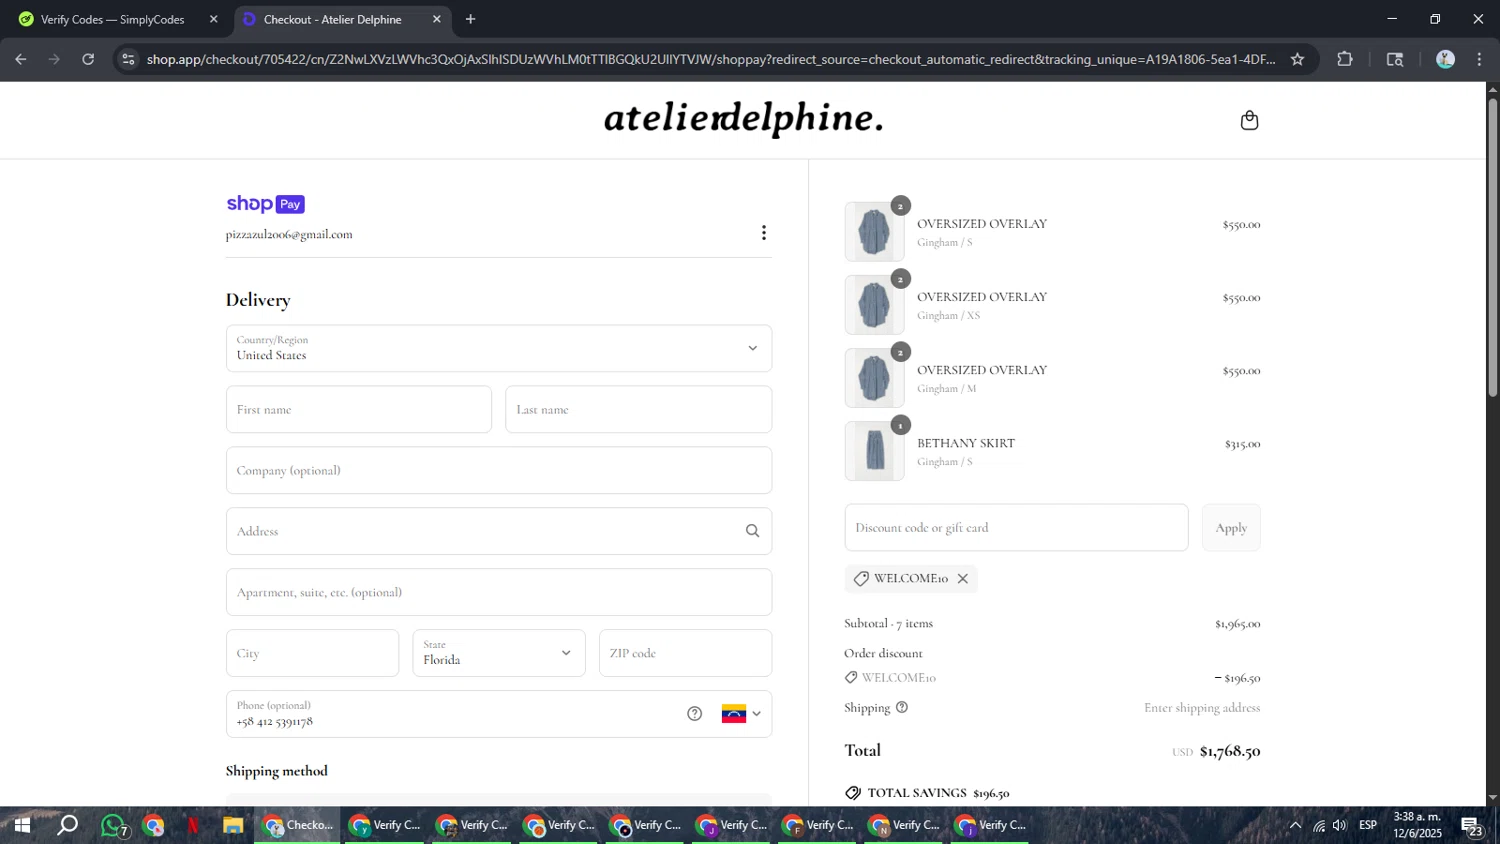Open the Chrome profile avatar
This screenshot has width=1500, height=844.
pos(1445,59)
